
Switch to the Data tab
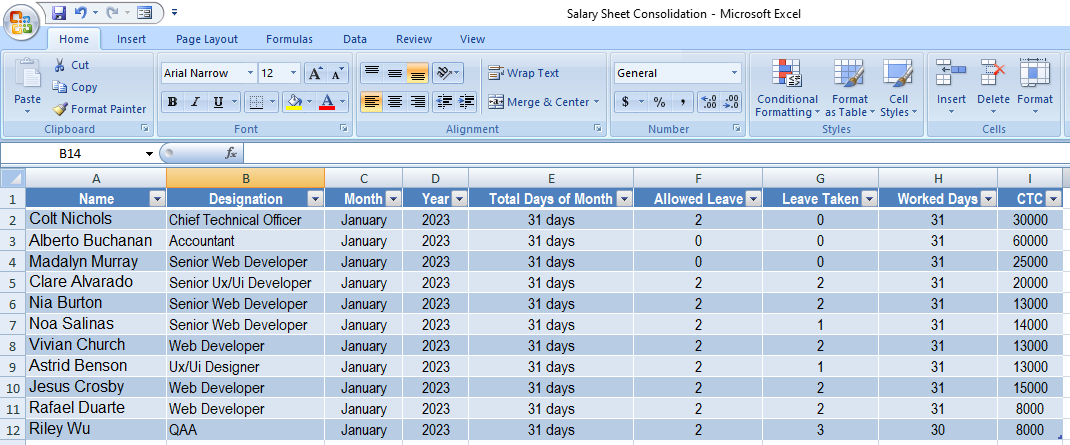pyautogui.click(x=355, y=40)
